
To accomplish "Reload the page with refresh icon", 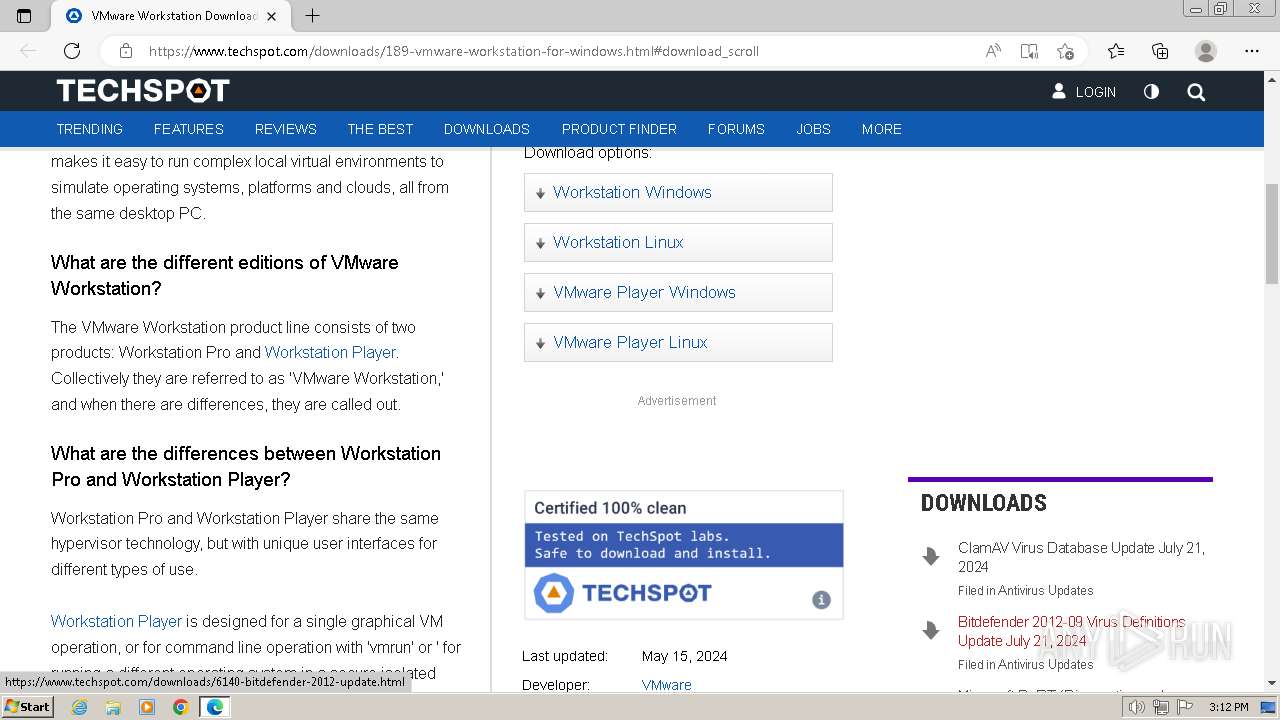I will point(72,51).
